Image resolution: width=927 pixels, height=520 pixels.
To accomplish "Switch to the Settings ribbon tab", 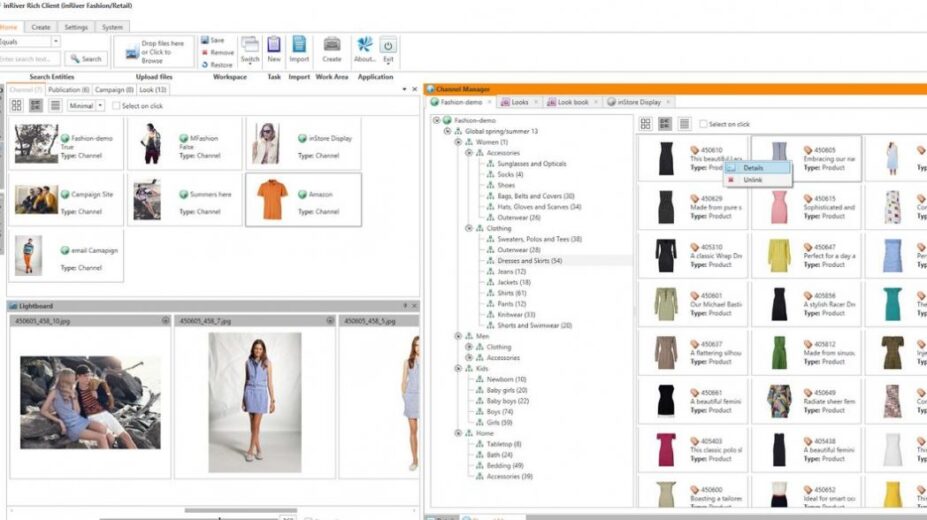I will coord(75,27).
